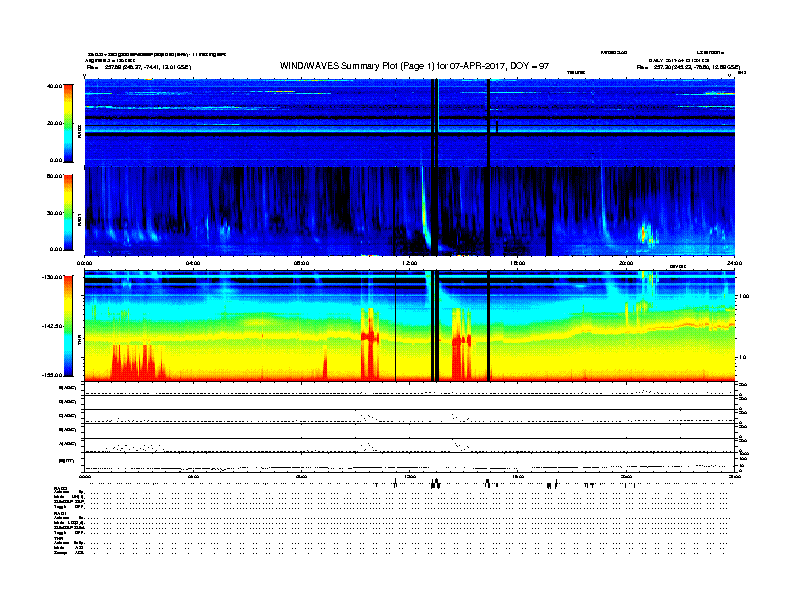792x612 pixels.
Task: Select the 20.00 label on RAD2 color bar
Action: [x=54, y=123]
